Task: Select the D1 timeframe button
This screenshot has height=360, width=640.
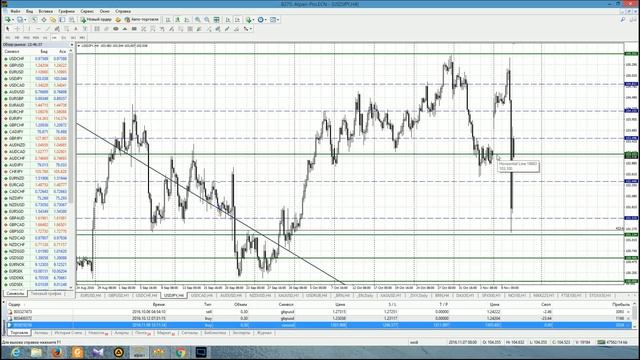Action: 63,38
